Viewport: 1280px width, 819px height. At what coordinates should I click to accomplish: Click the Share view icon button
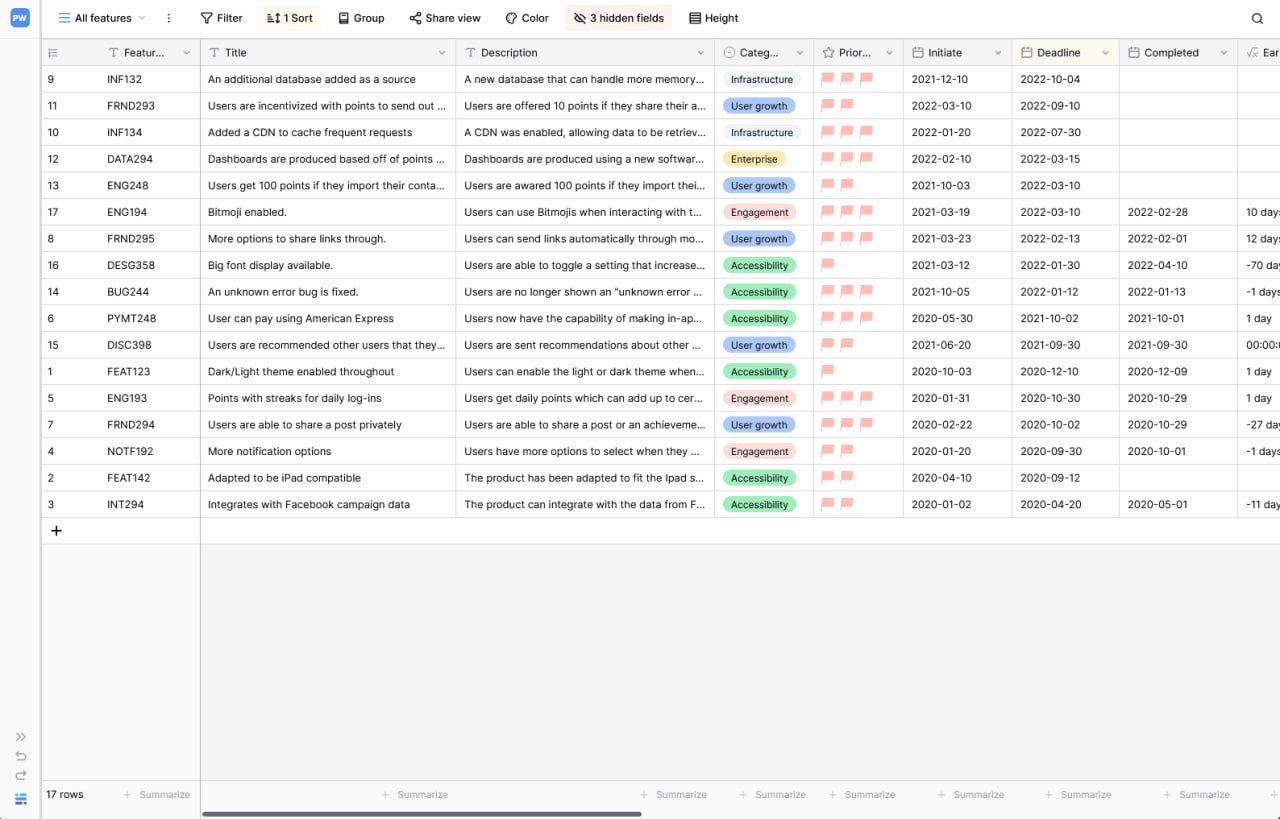(x=445, y=18)
